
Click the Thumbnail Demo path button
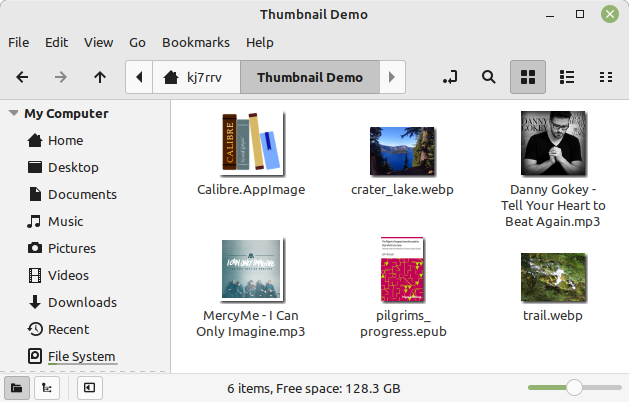click(310, 77)
